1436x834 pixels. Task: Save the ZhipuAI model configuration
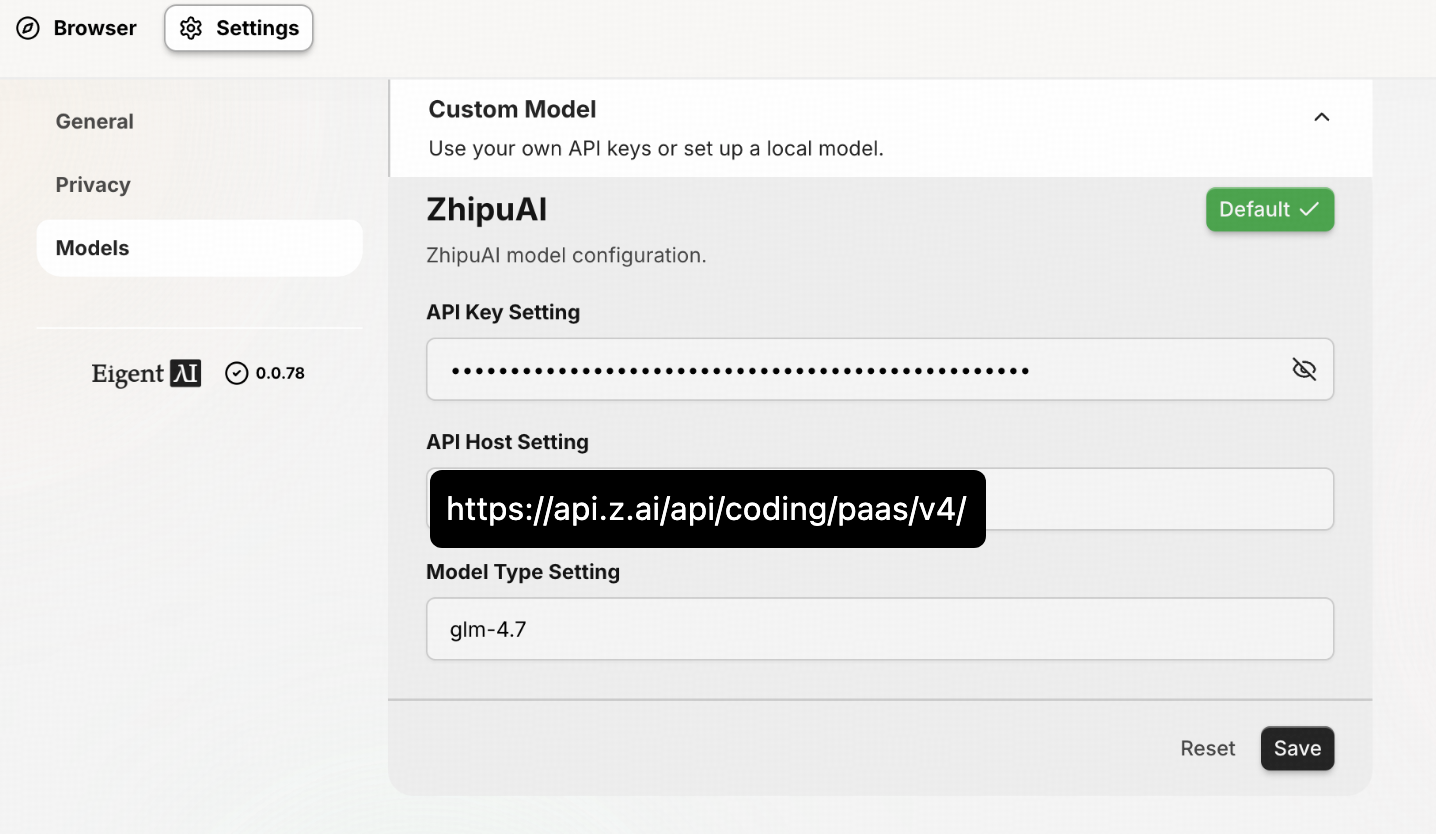coord(1297,748)
